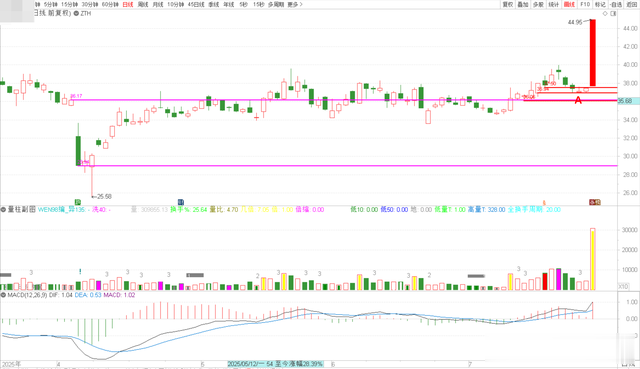Switch to the 60分钟 period tab

point(110,4)
